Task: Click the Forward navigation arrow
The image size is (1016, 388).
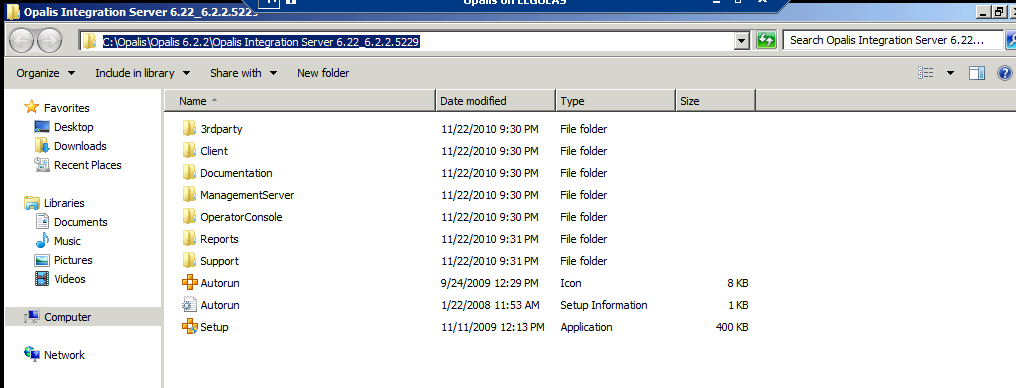Action: point(49,41)
